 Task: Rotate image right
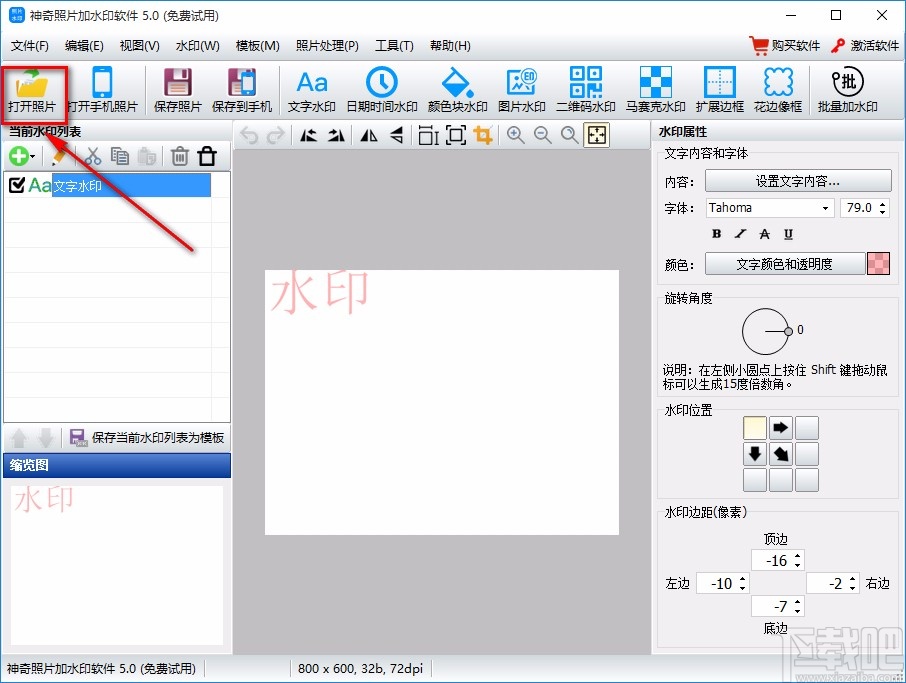[x=336, y=135]
